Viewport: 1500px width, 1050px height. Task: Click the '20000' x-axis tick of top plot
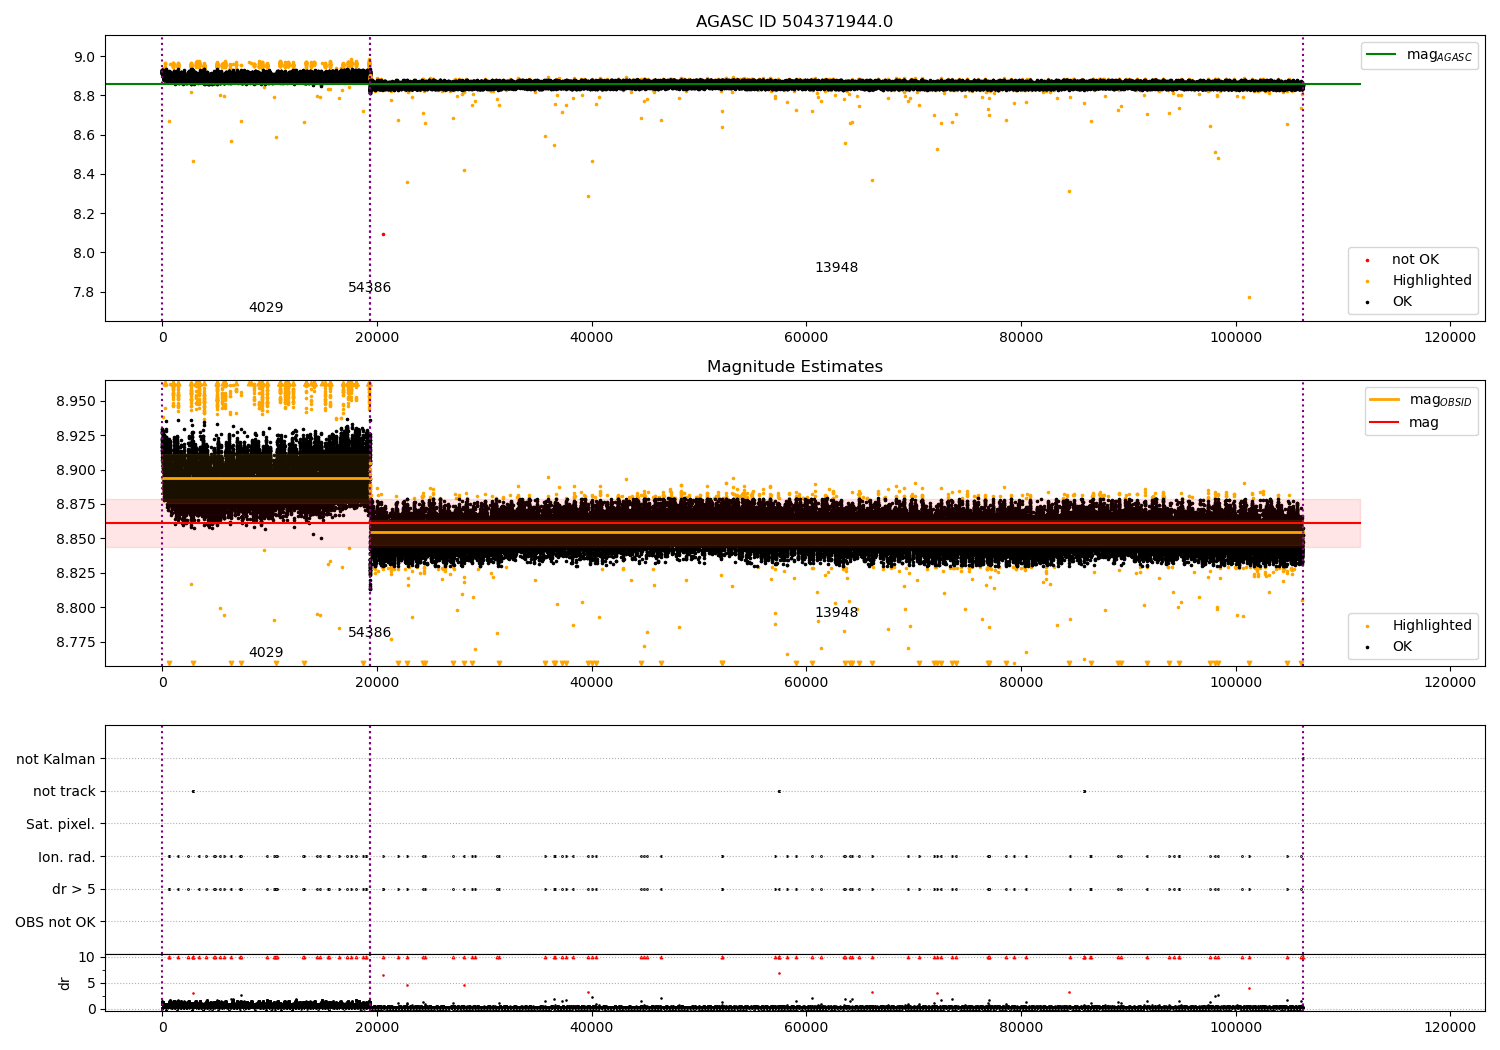377,338
